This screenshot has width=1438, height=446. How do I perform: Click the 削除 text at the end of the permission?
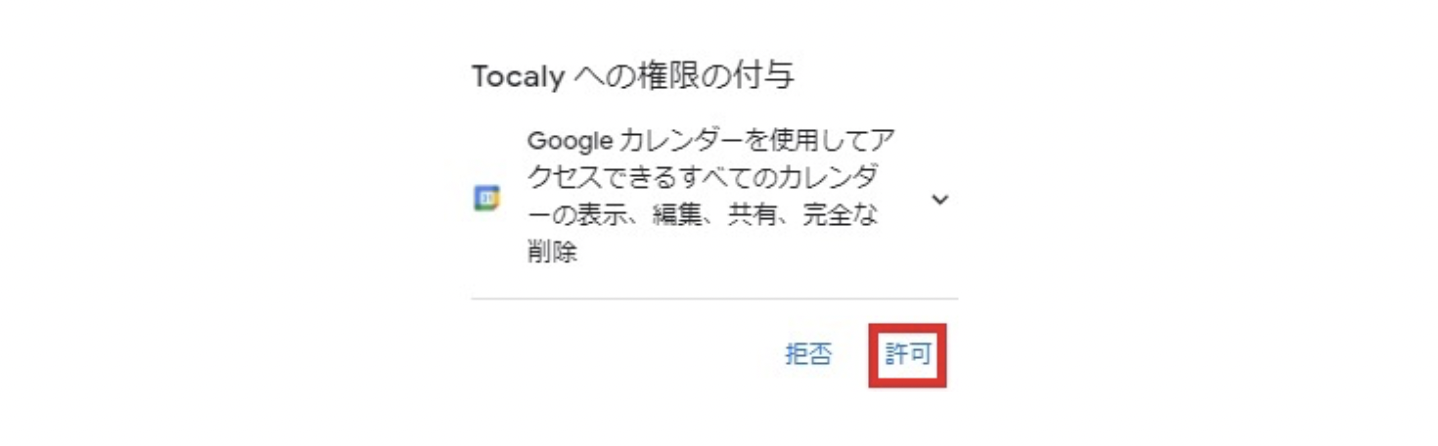(x=552, y=253)
